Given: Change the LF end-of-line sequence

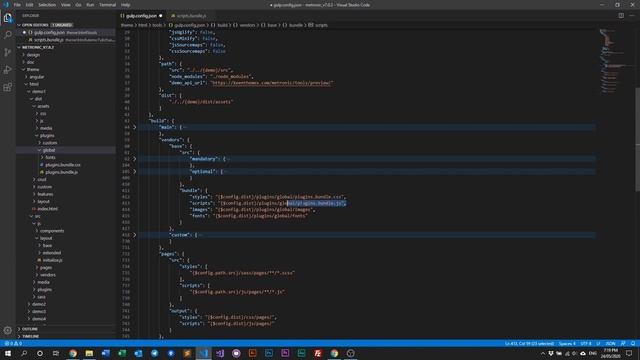Looking at the screenshot, I should click(598, 344).
